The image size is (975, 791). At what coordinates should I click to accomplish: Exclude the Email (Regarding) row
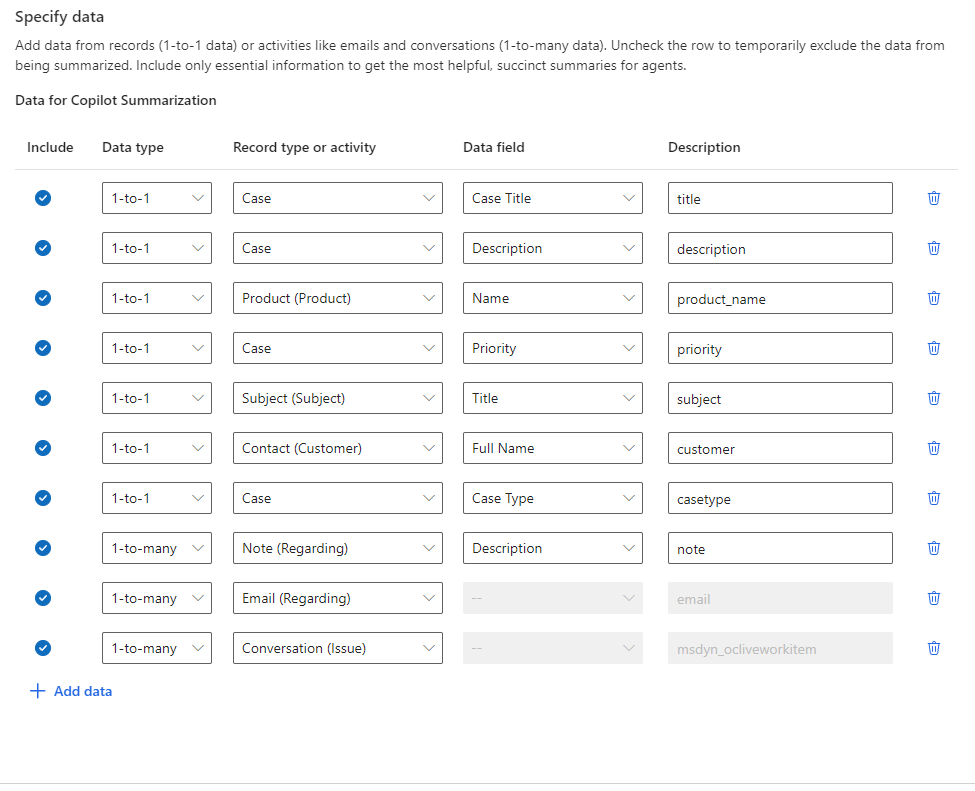point(43,598)
